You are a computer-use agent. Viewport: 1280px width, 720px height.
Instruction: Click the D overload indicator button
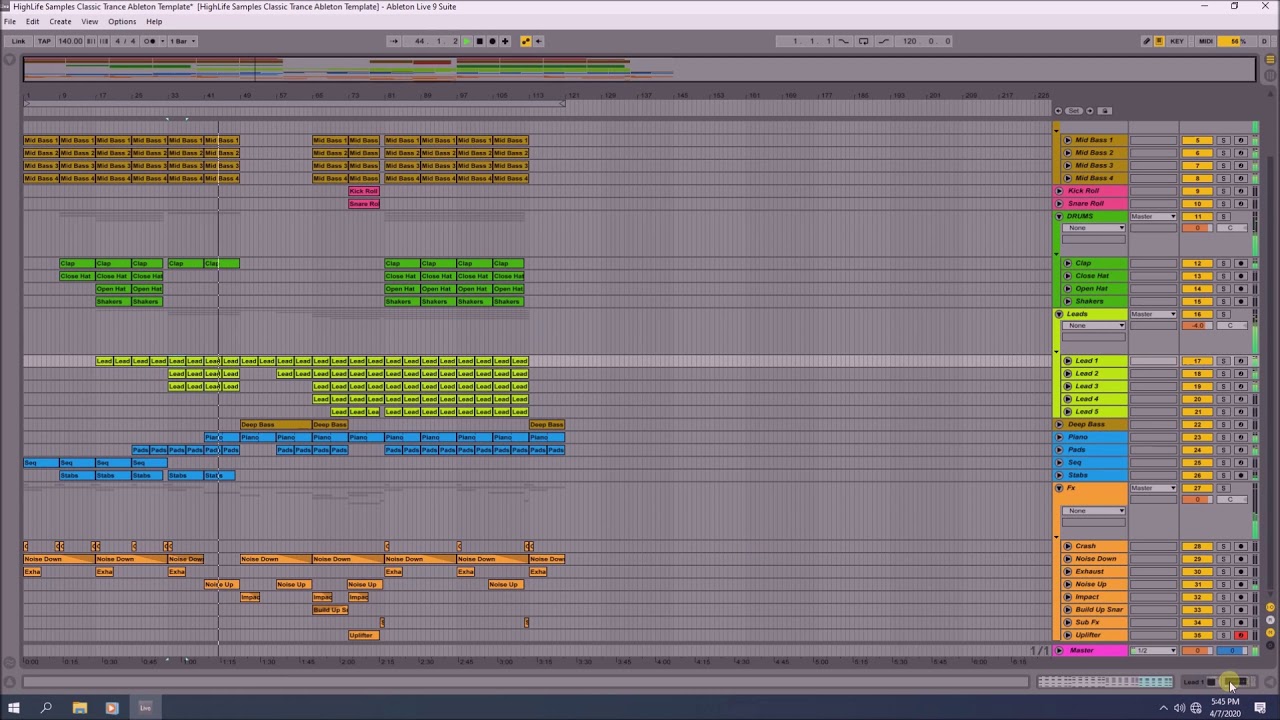pos(1263,41)
